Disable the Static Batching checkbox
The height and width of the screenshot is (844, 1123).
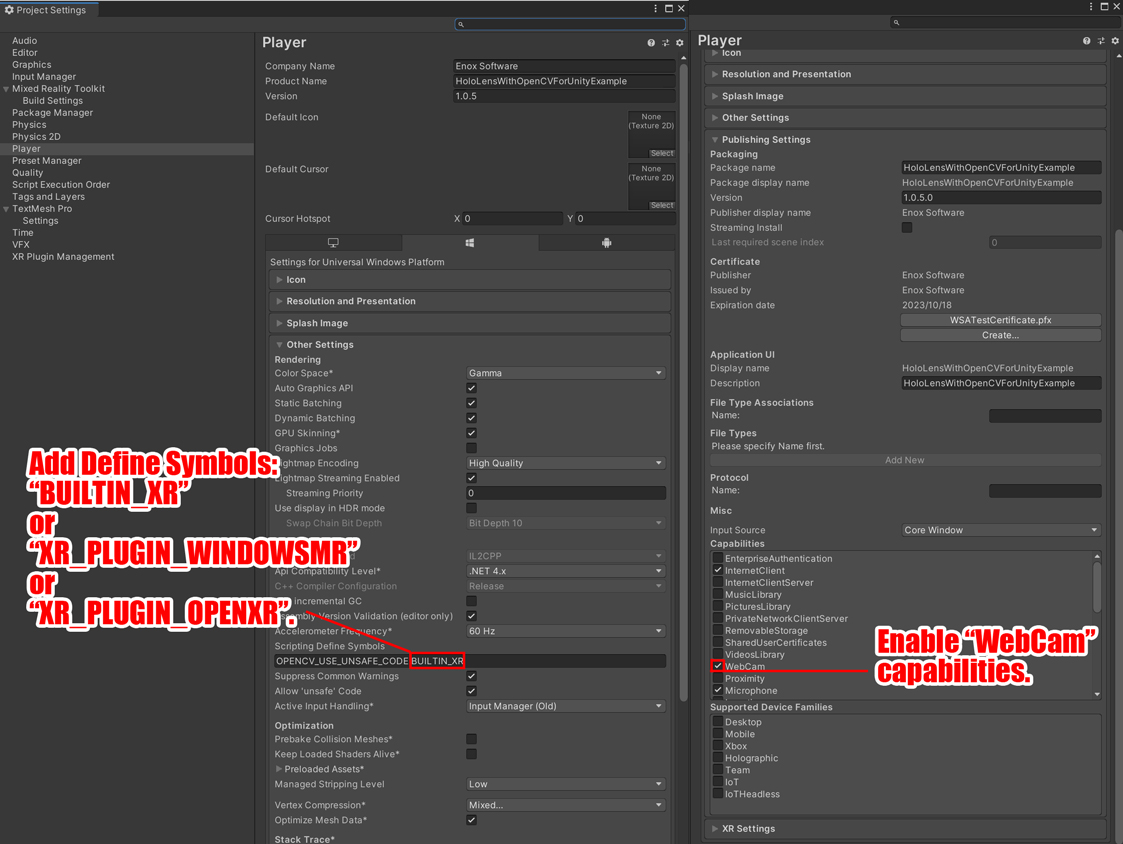472,403
